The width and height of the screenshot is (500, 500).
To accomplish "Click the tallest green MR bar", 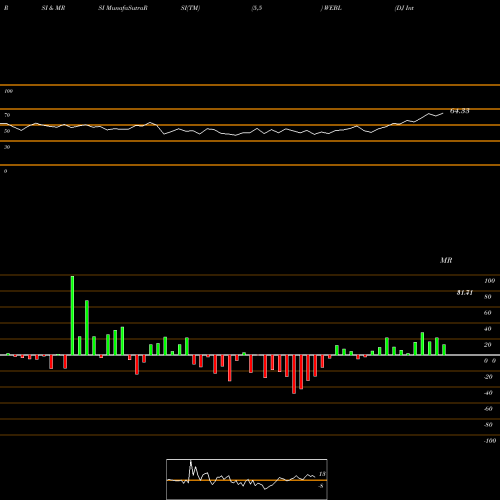I will point(72,315).
